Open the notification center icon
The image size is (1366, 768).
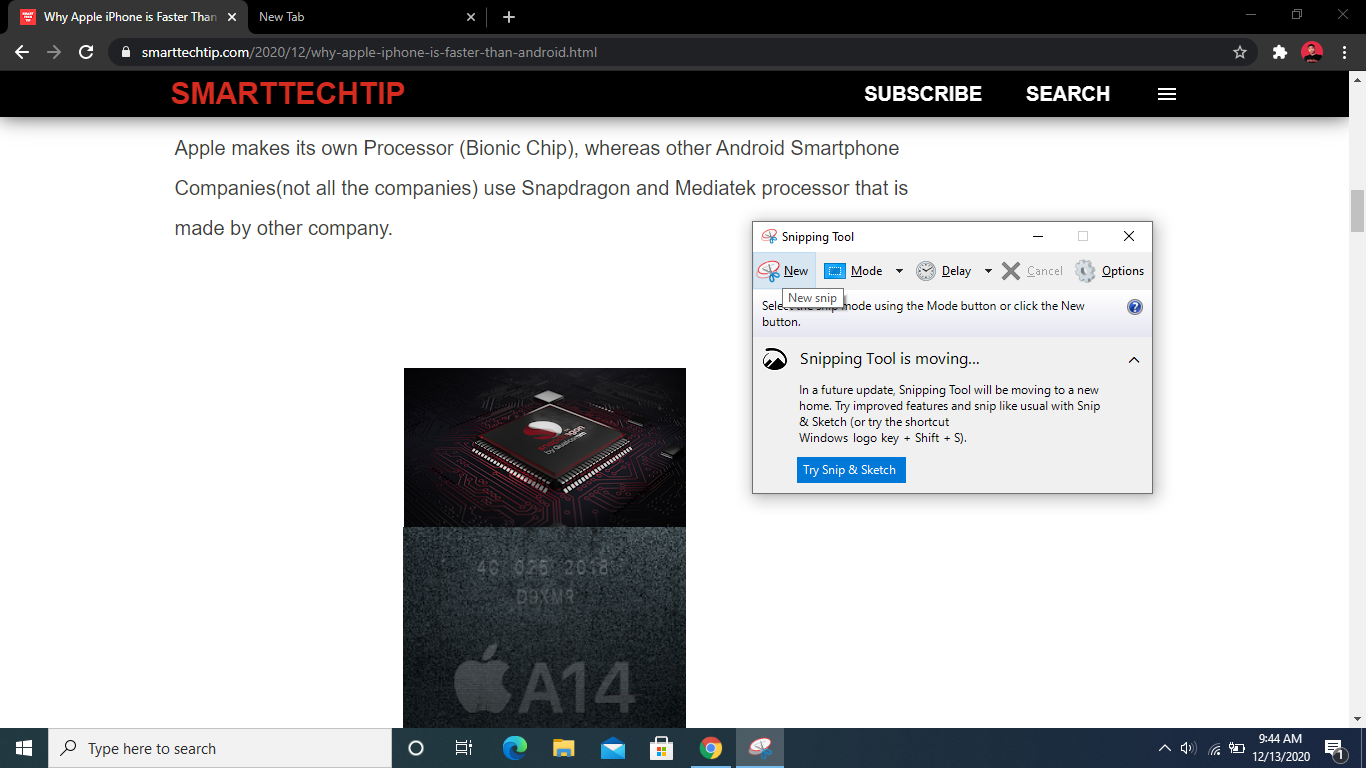pos(1335,748)
